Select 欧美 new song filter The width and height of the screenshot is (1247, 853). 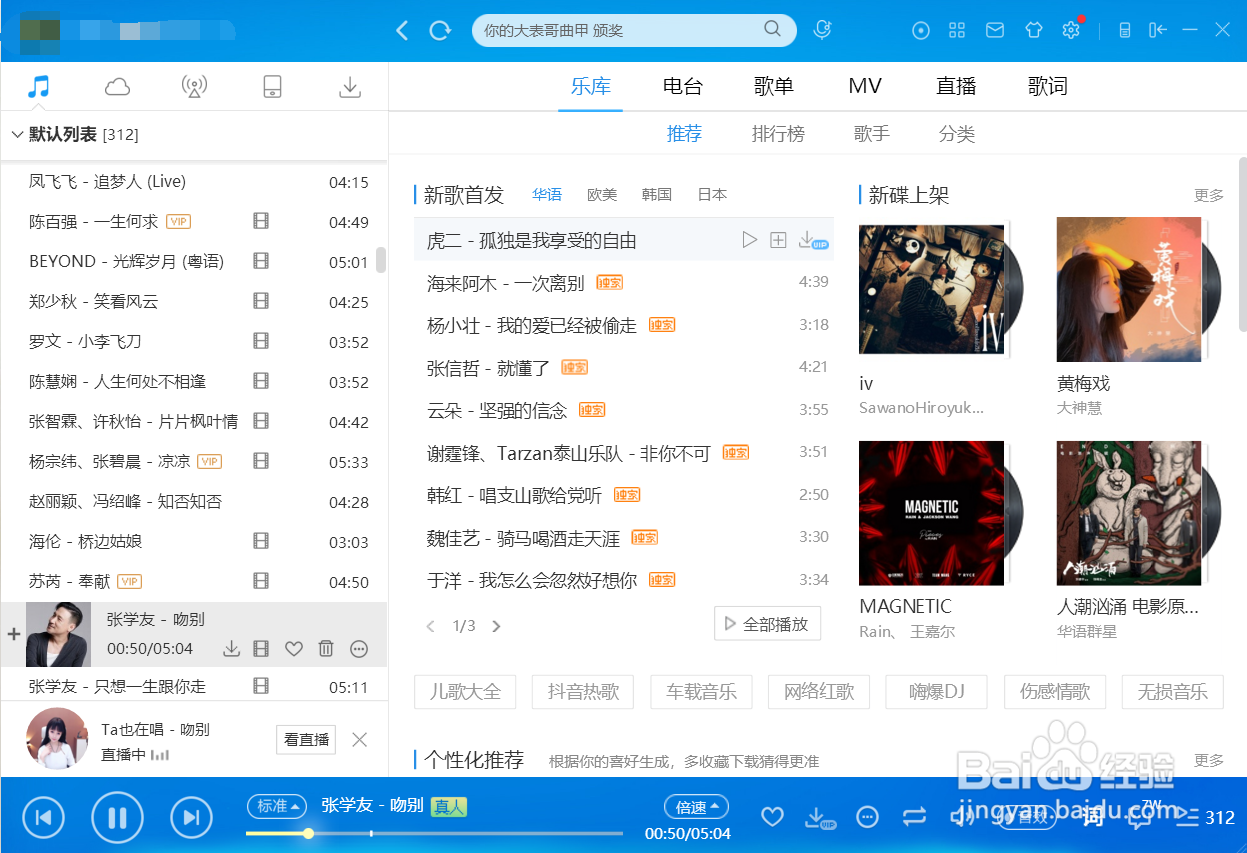pyautogui.click(x=602, y=194)
